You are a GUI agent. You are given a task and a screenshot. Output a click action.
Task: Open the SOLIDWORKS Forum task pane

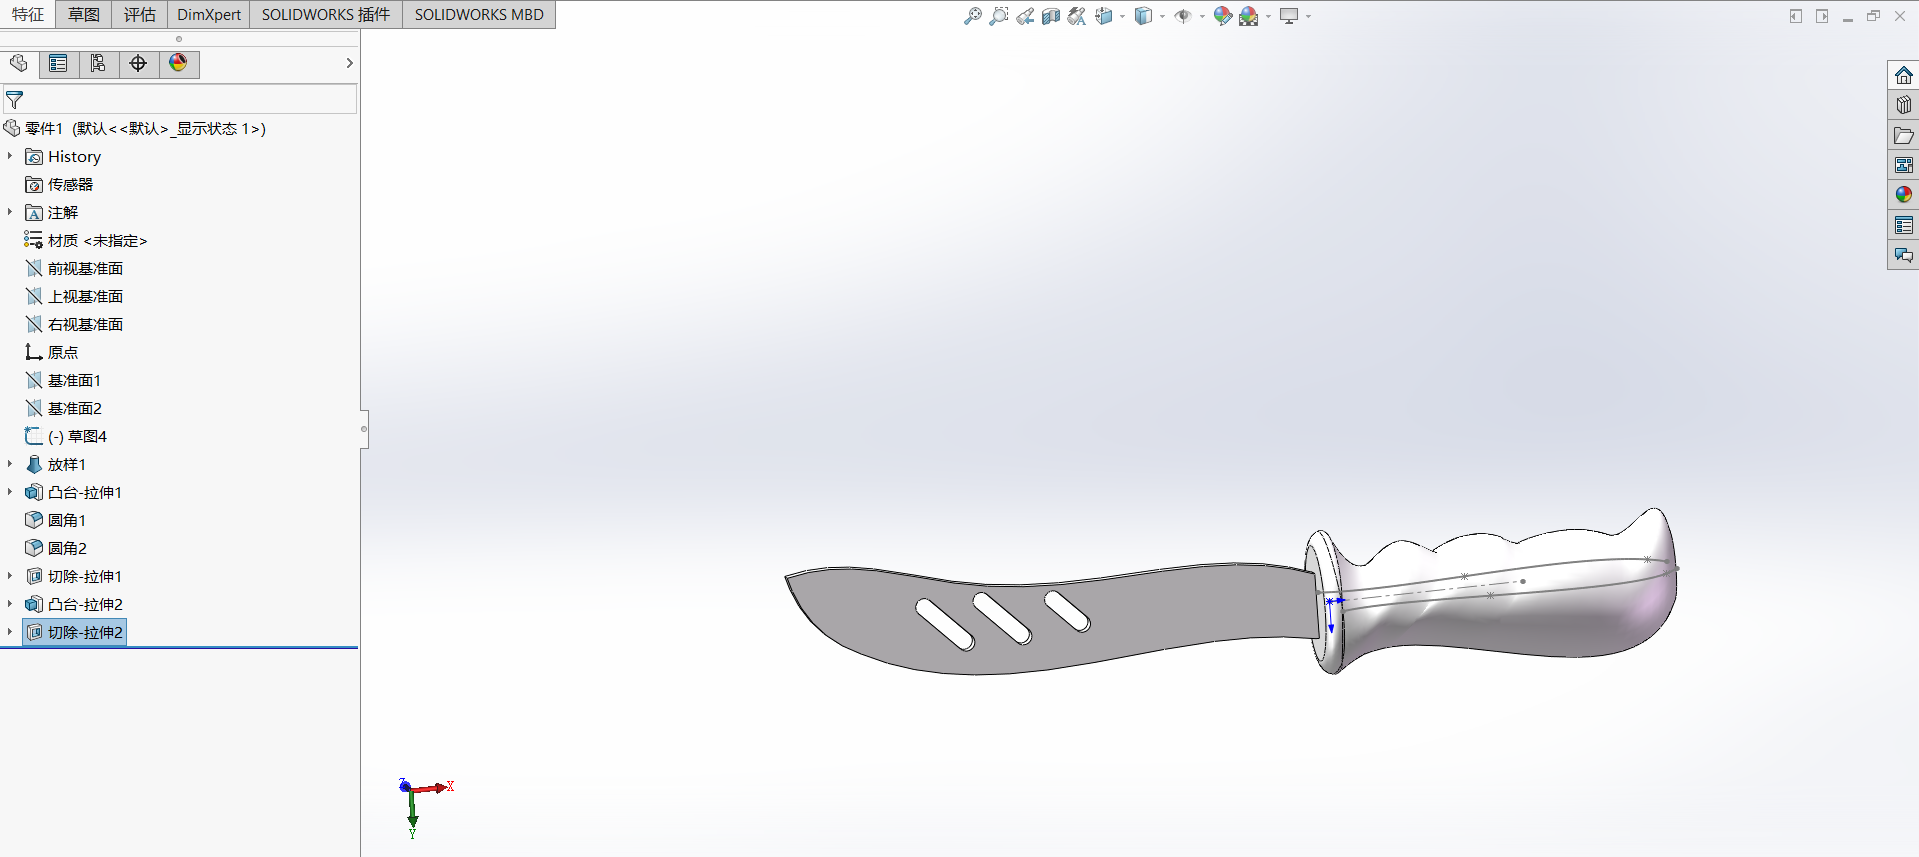(1903, 255)
